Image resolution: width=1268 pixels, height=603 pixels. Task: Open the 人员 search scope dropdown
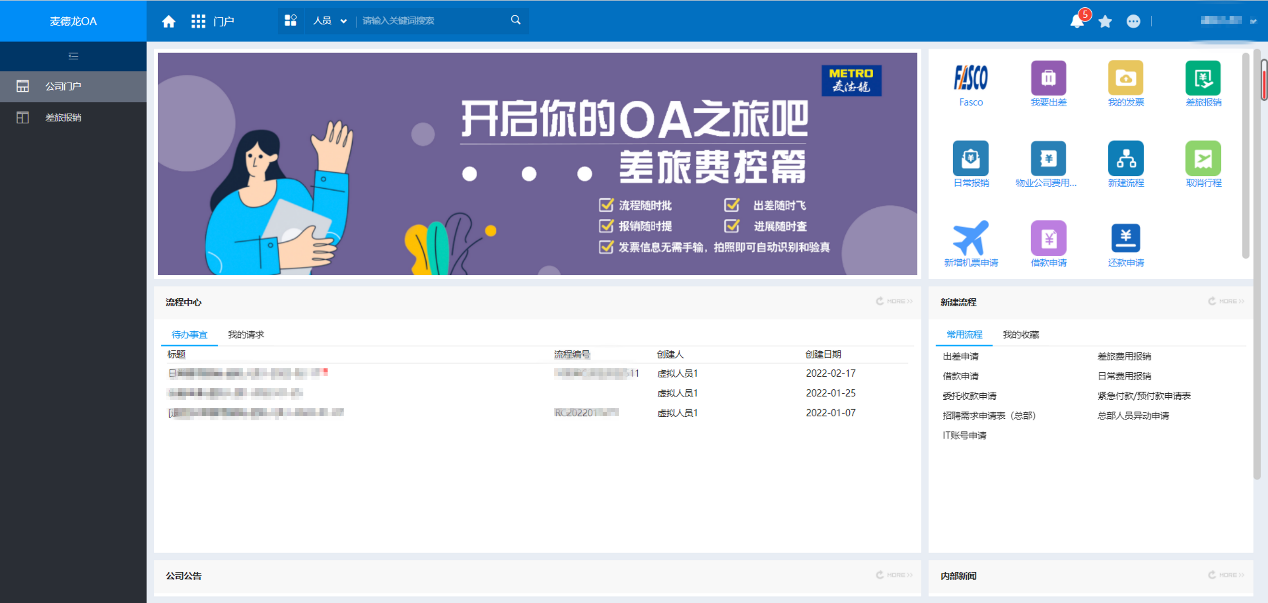(325, 19)
